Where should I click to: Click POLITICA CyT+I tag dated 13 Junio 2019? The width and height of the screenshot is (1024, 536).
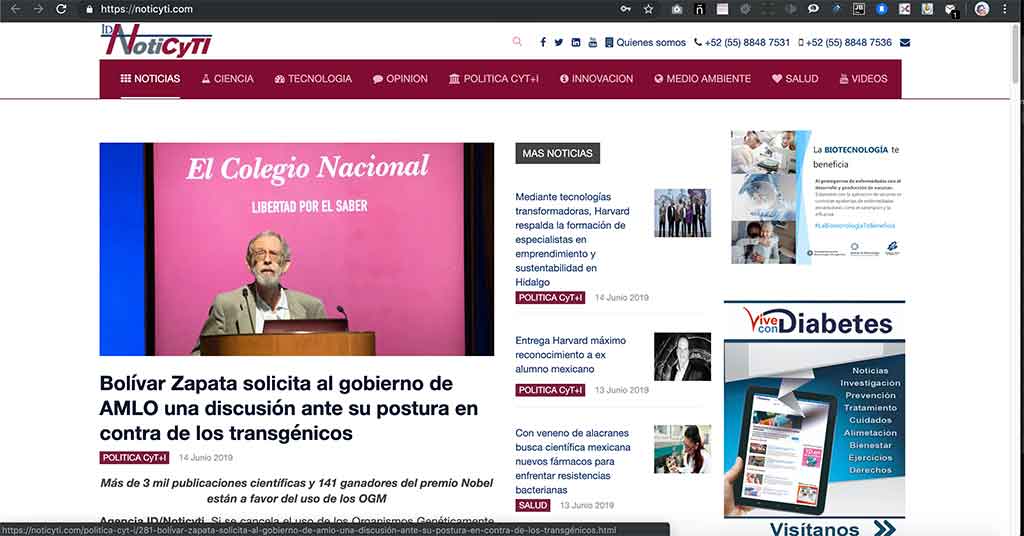click(550, 390)
